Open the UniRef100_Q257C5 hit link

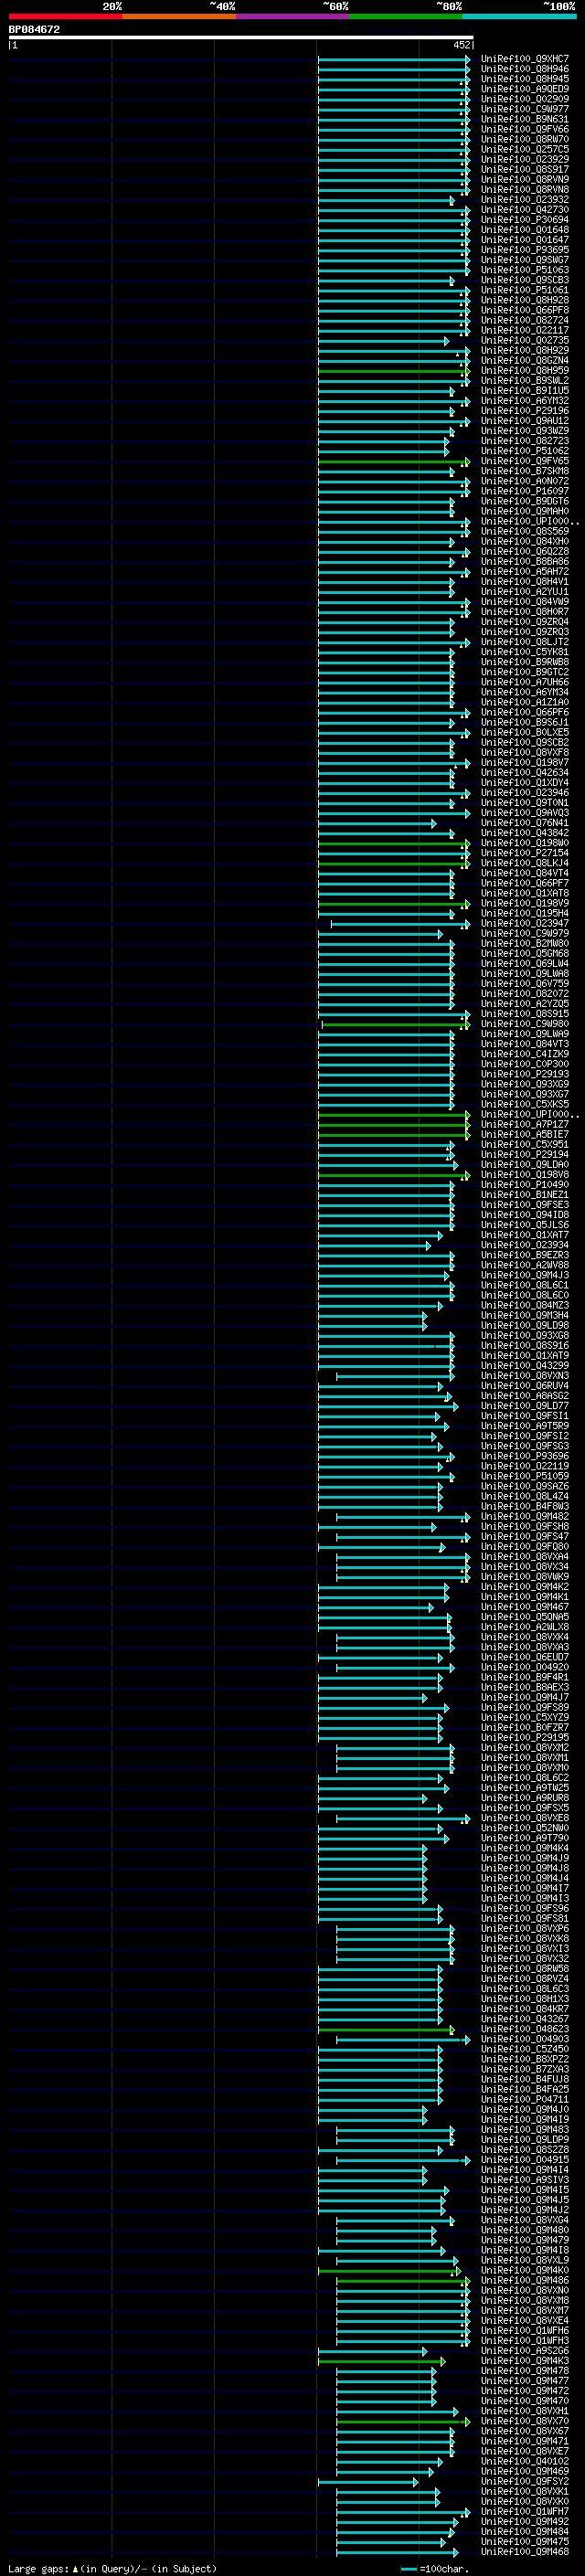[x=524, y=149]
